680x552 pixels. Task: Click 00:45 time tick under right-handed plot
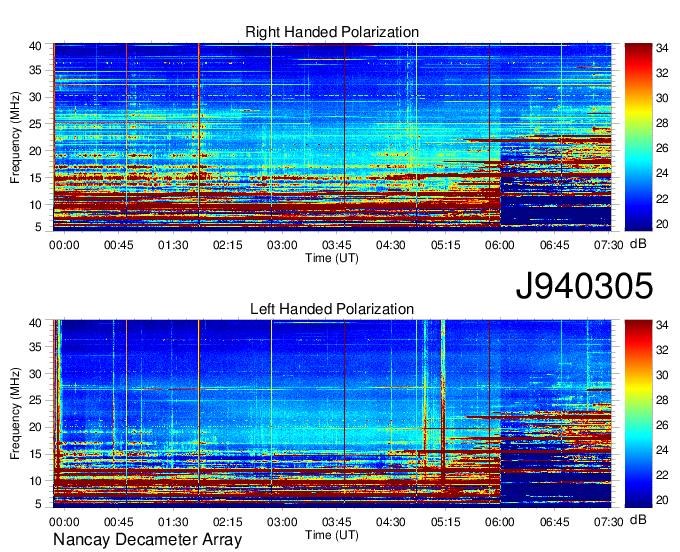tap(118, 245)
